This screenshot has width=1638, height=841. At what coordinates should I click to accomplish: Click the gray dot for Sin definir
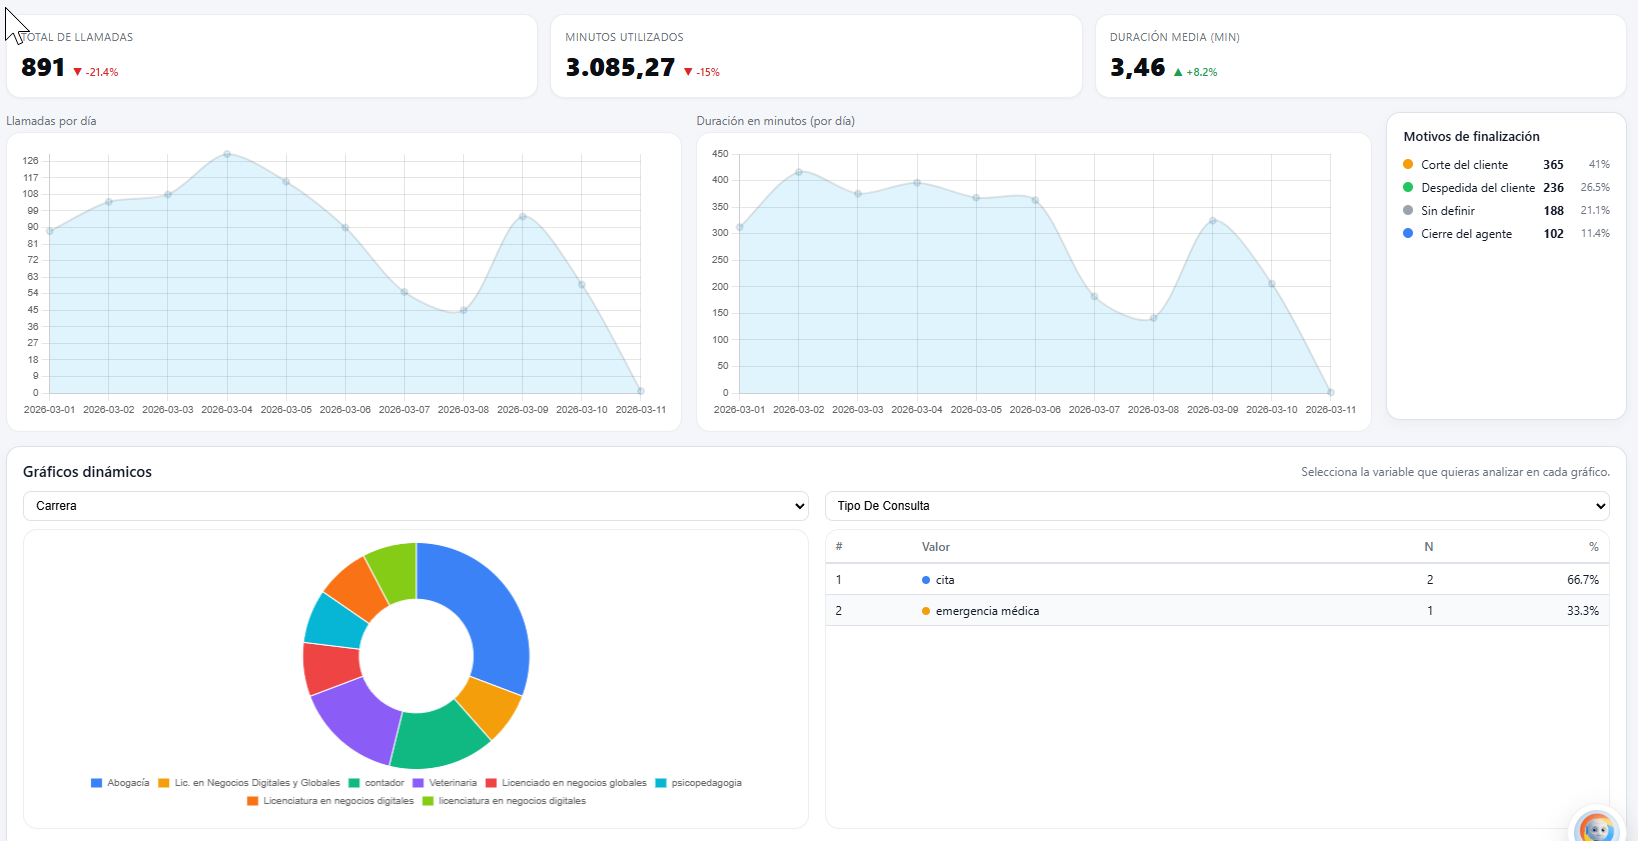1408,211
